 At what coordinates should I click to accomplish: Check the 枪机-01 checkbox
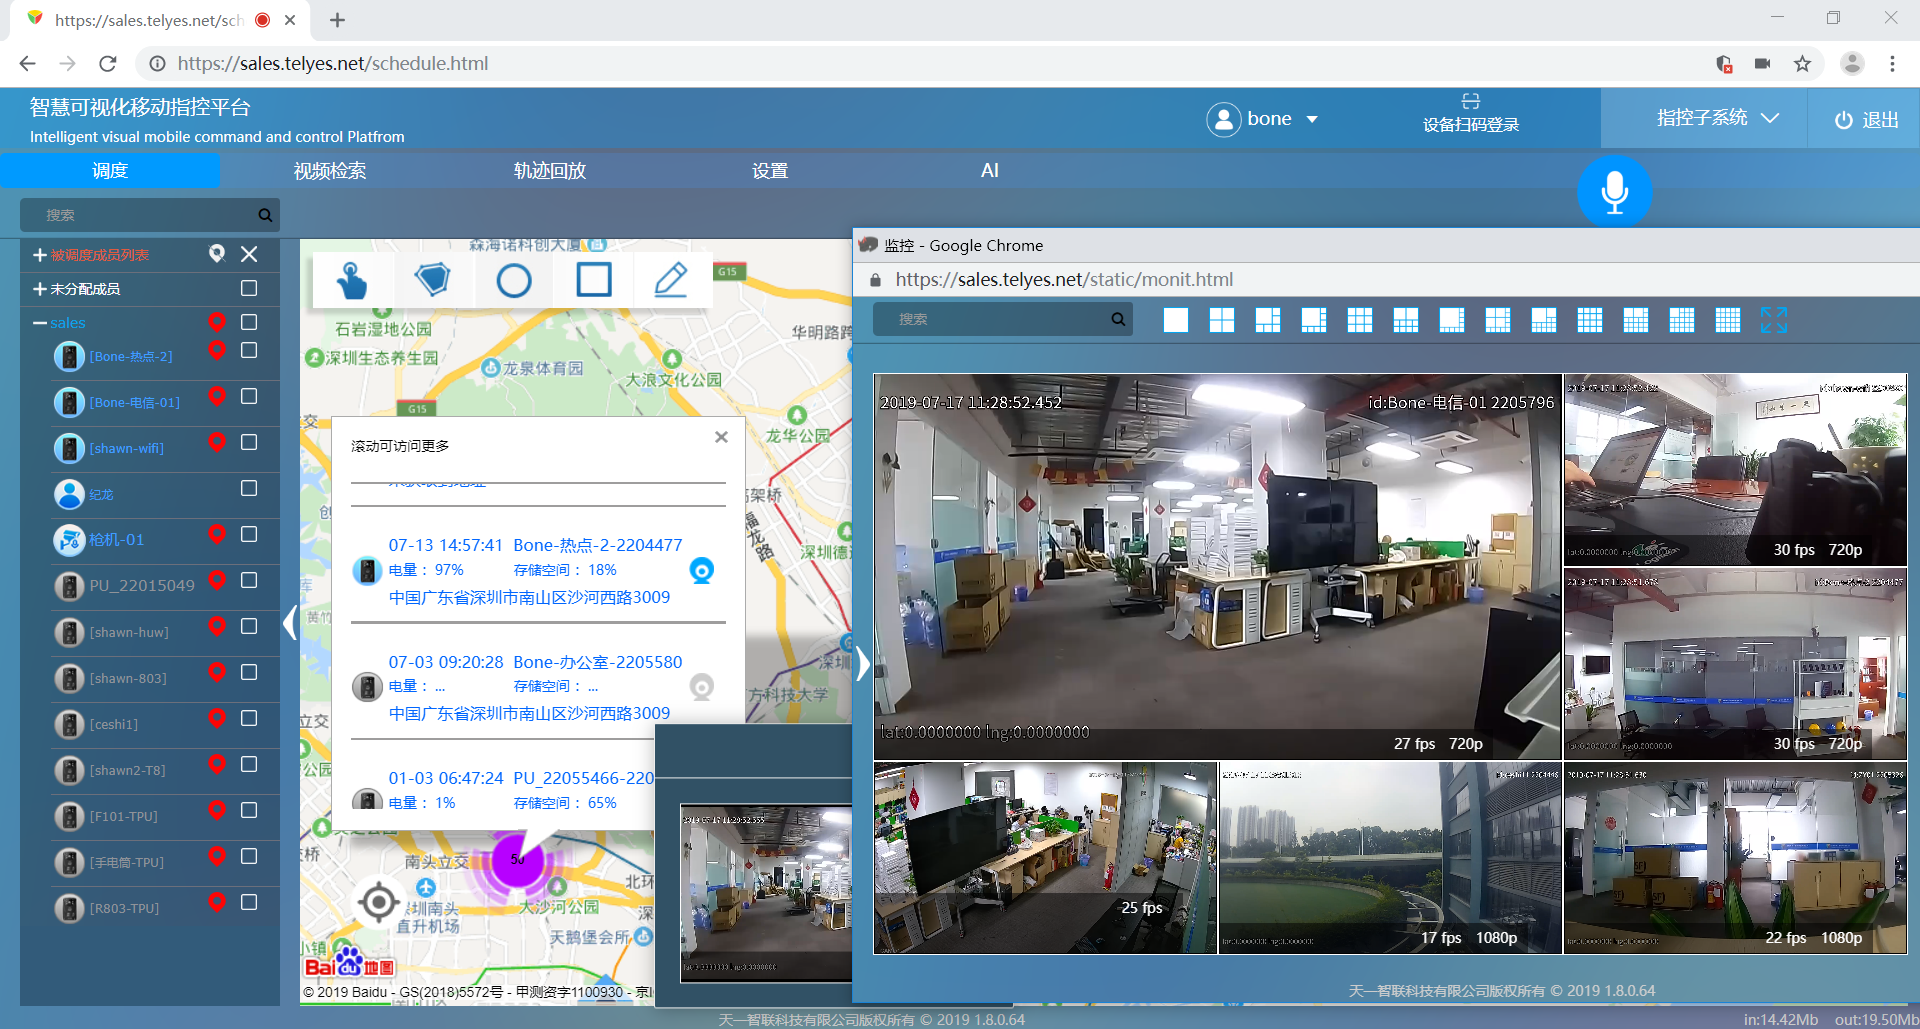[x=249, y=534]
